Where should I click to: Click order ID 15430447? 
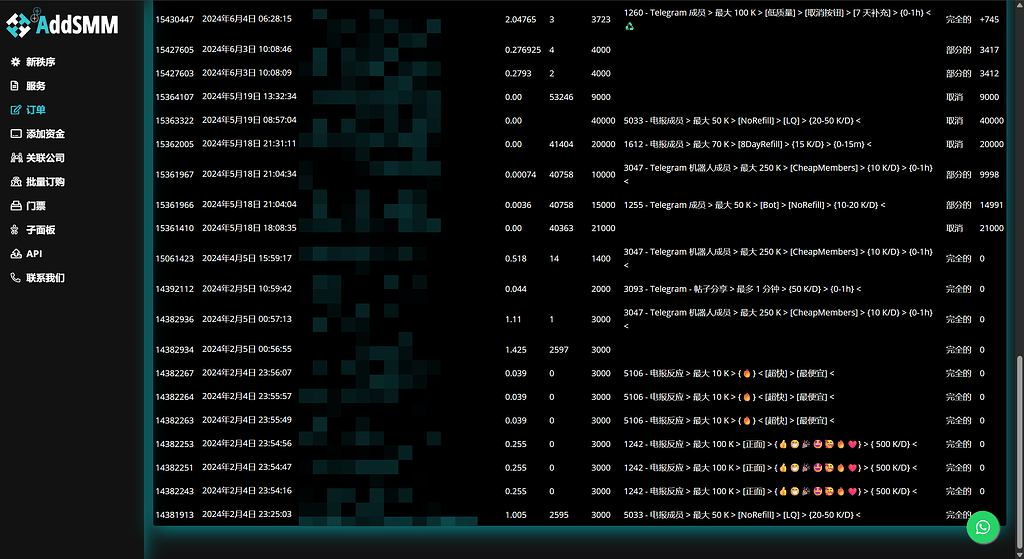[174, 20]
